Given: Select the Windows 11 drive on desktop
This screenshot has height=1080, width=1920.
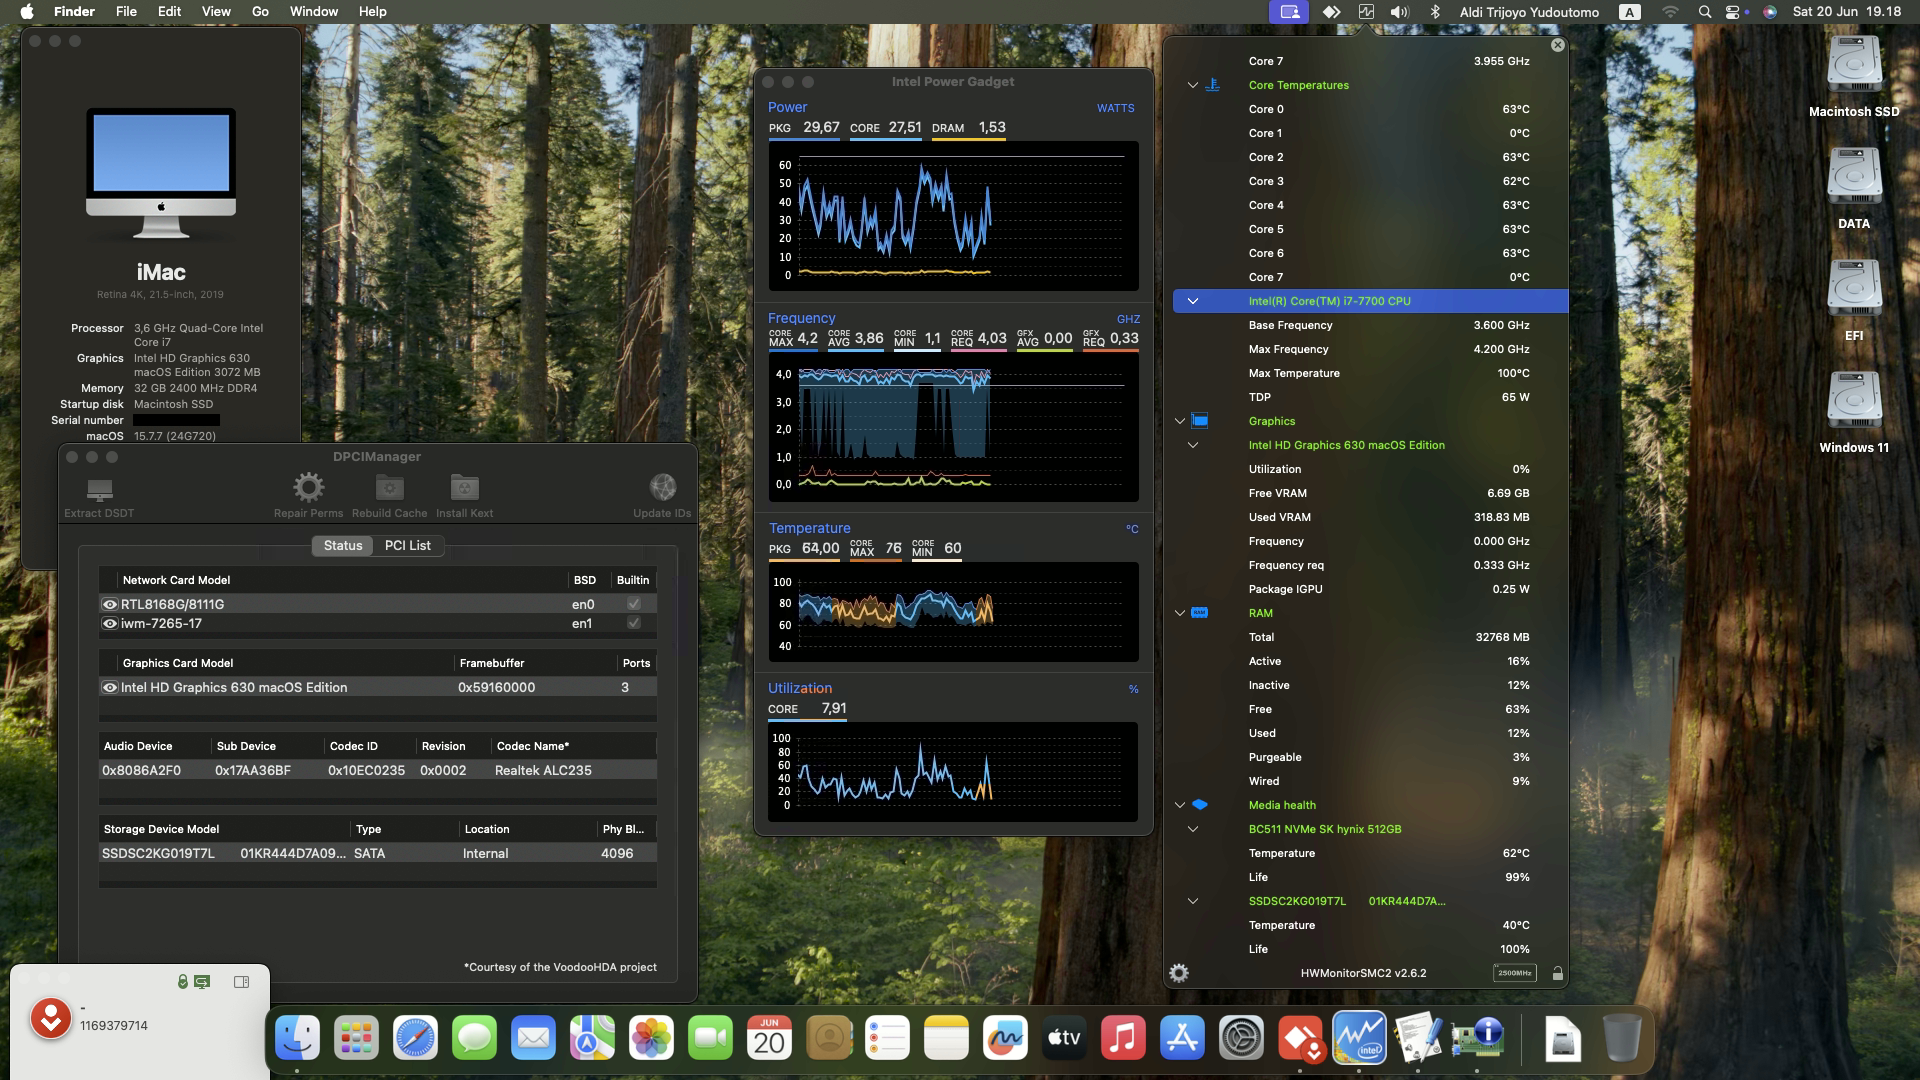Looking at the screenshot, I should pyautogui.click(x=1854, y=413).
